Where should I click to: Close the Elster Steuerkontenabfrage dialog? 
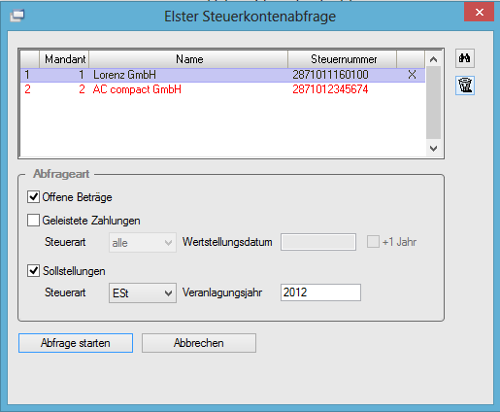479,12
